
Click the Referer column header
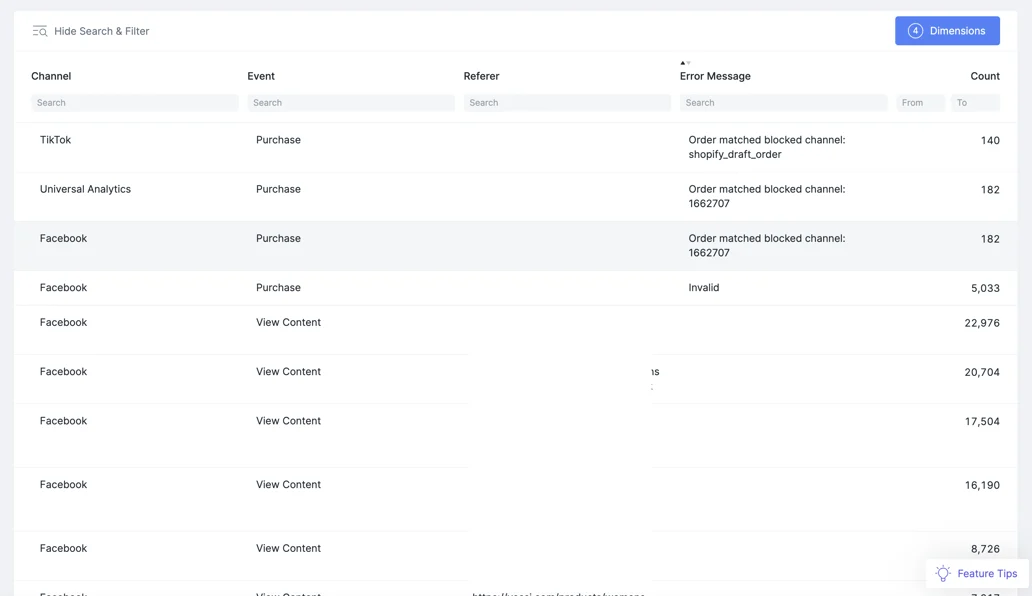(x=481, y=76)
